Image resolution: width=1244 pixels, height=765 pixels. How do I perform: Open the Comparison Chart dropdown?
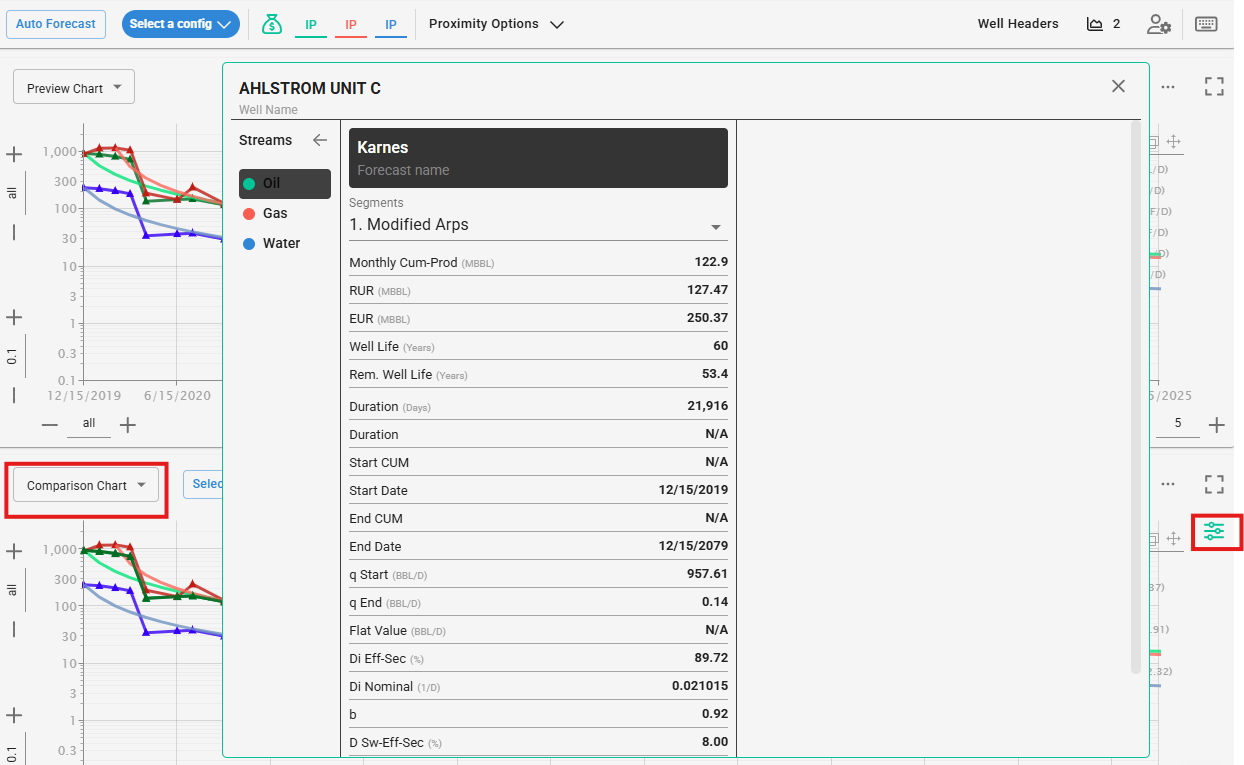[x=85, y=485]
